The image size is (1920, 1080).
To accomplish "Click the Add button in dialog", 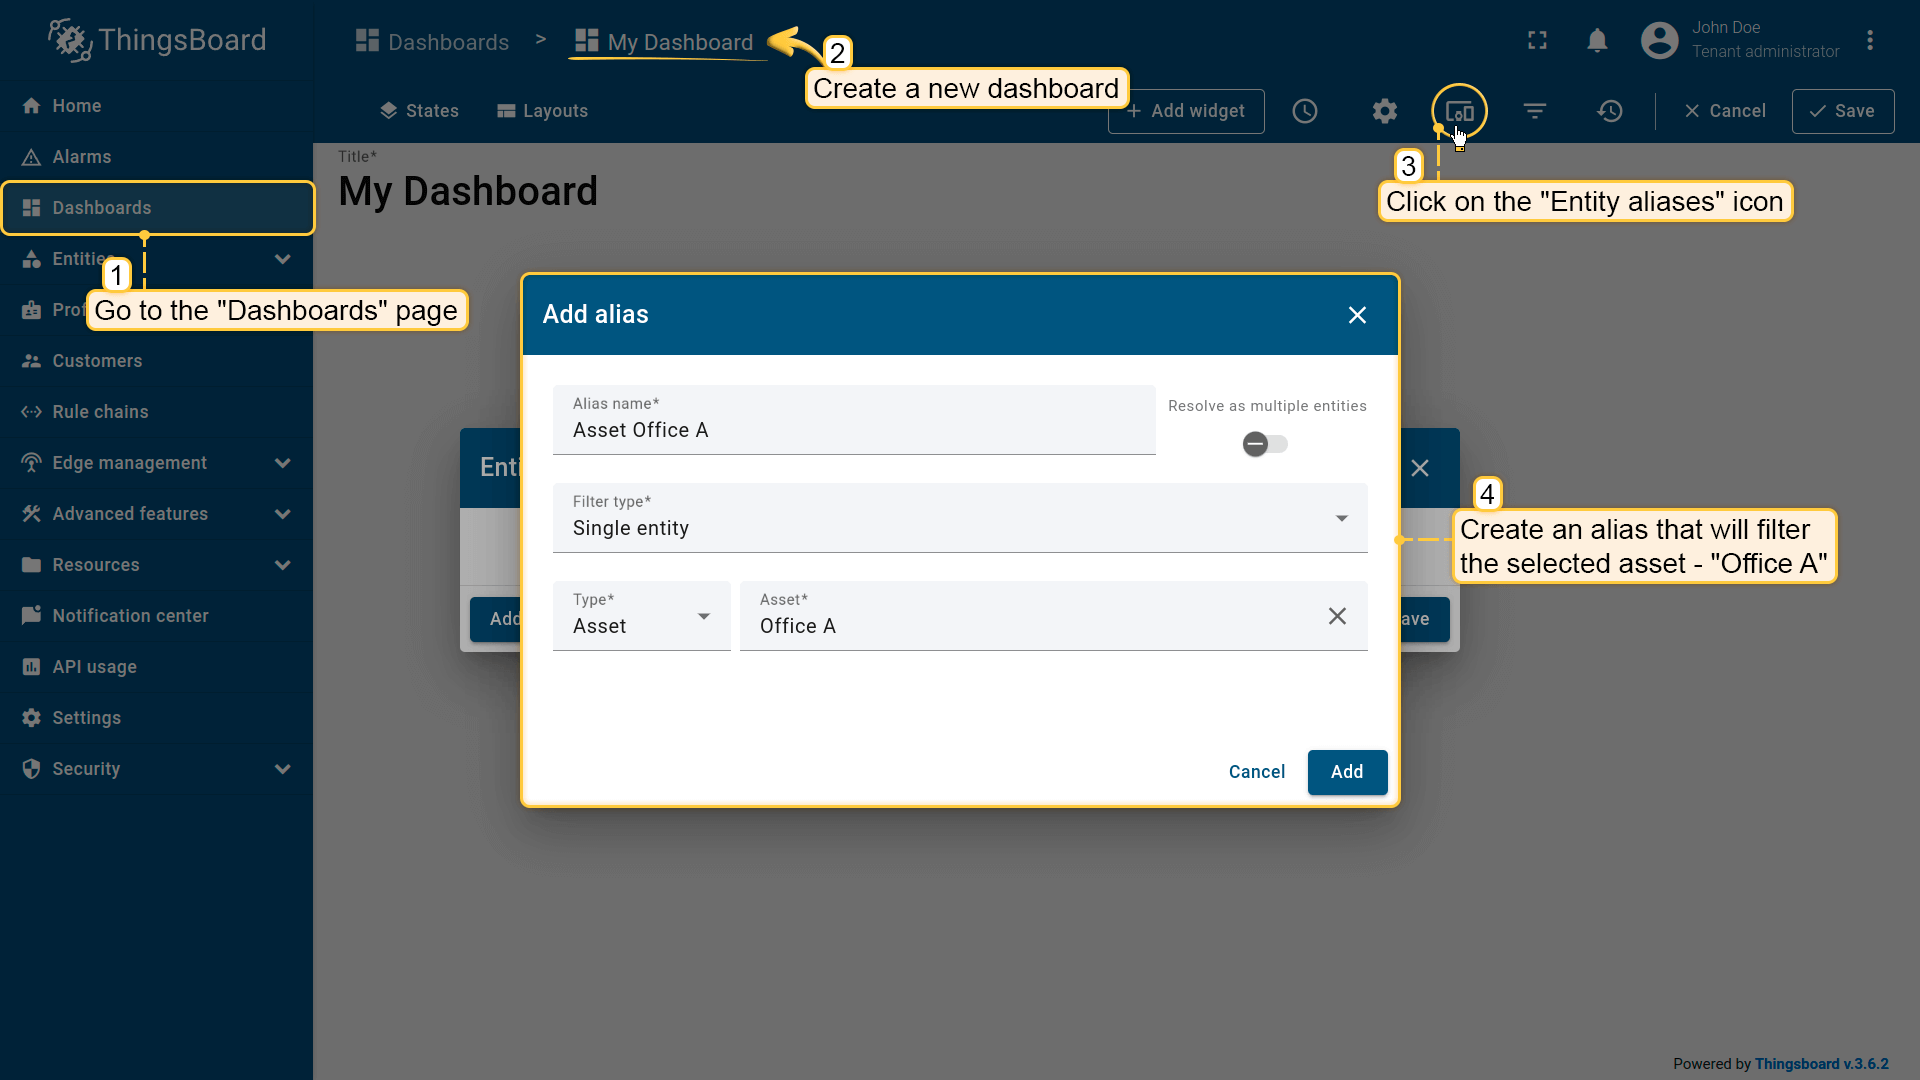I will pyautogui.click(x=1347, y=772).
